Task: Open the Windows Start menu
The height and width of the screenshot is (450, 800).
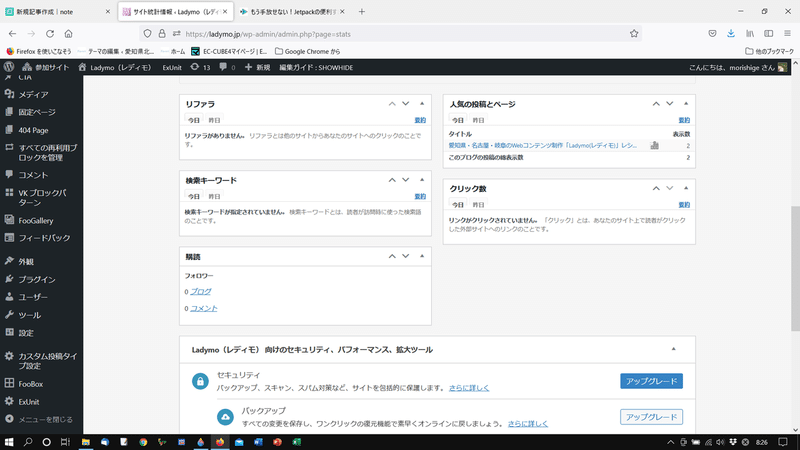Action: coord(9,442)
